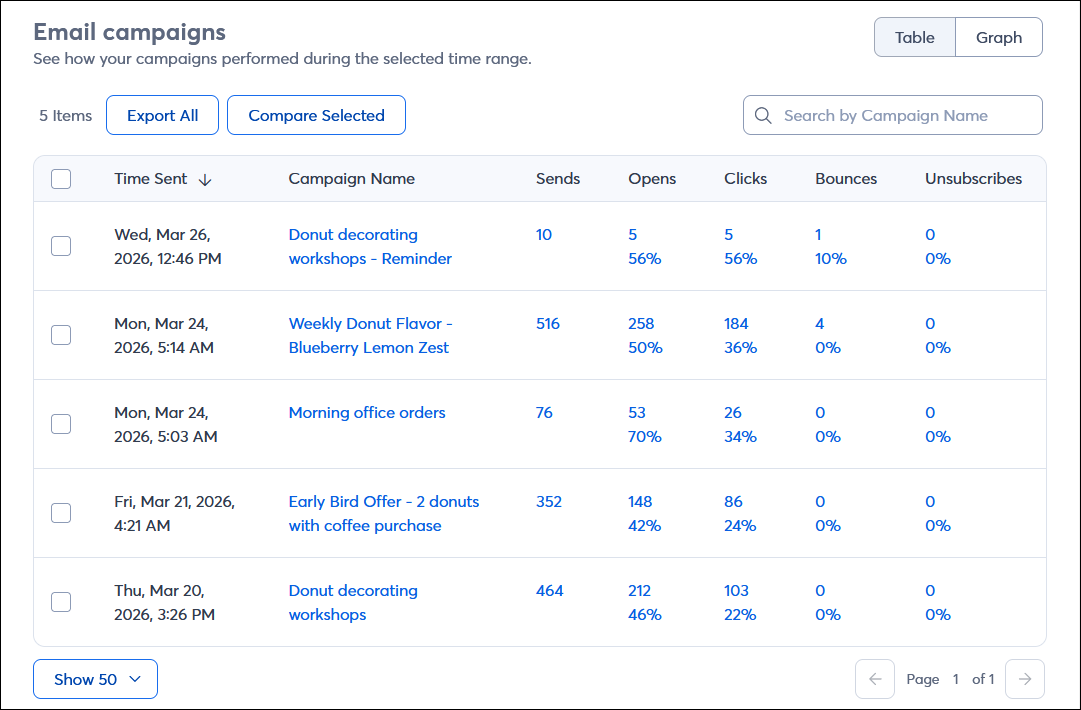Check the Morning office orders row checkbox
Viewport: 1081px width, 710px height.
pyautogui.click(x=61, y=424)
